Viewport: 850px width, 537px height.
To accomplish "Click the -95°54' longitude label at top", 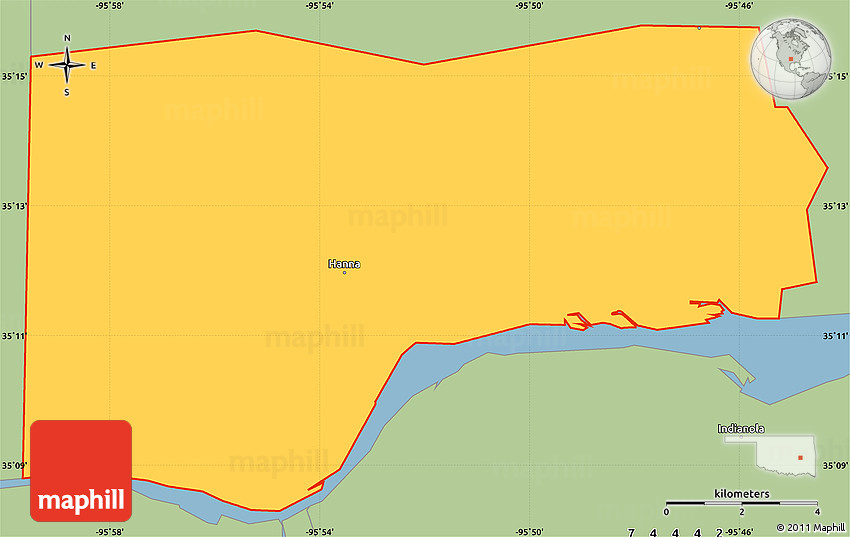I will tap(319, 6).
